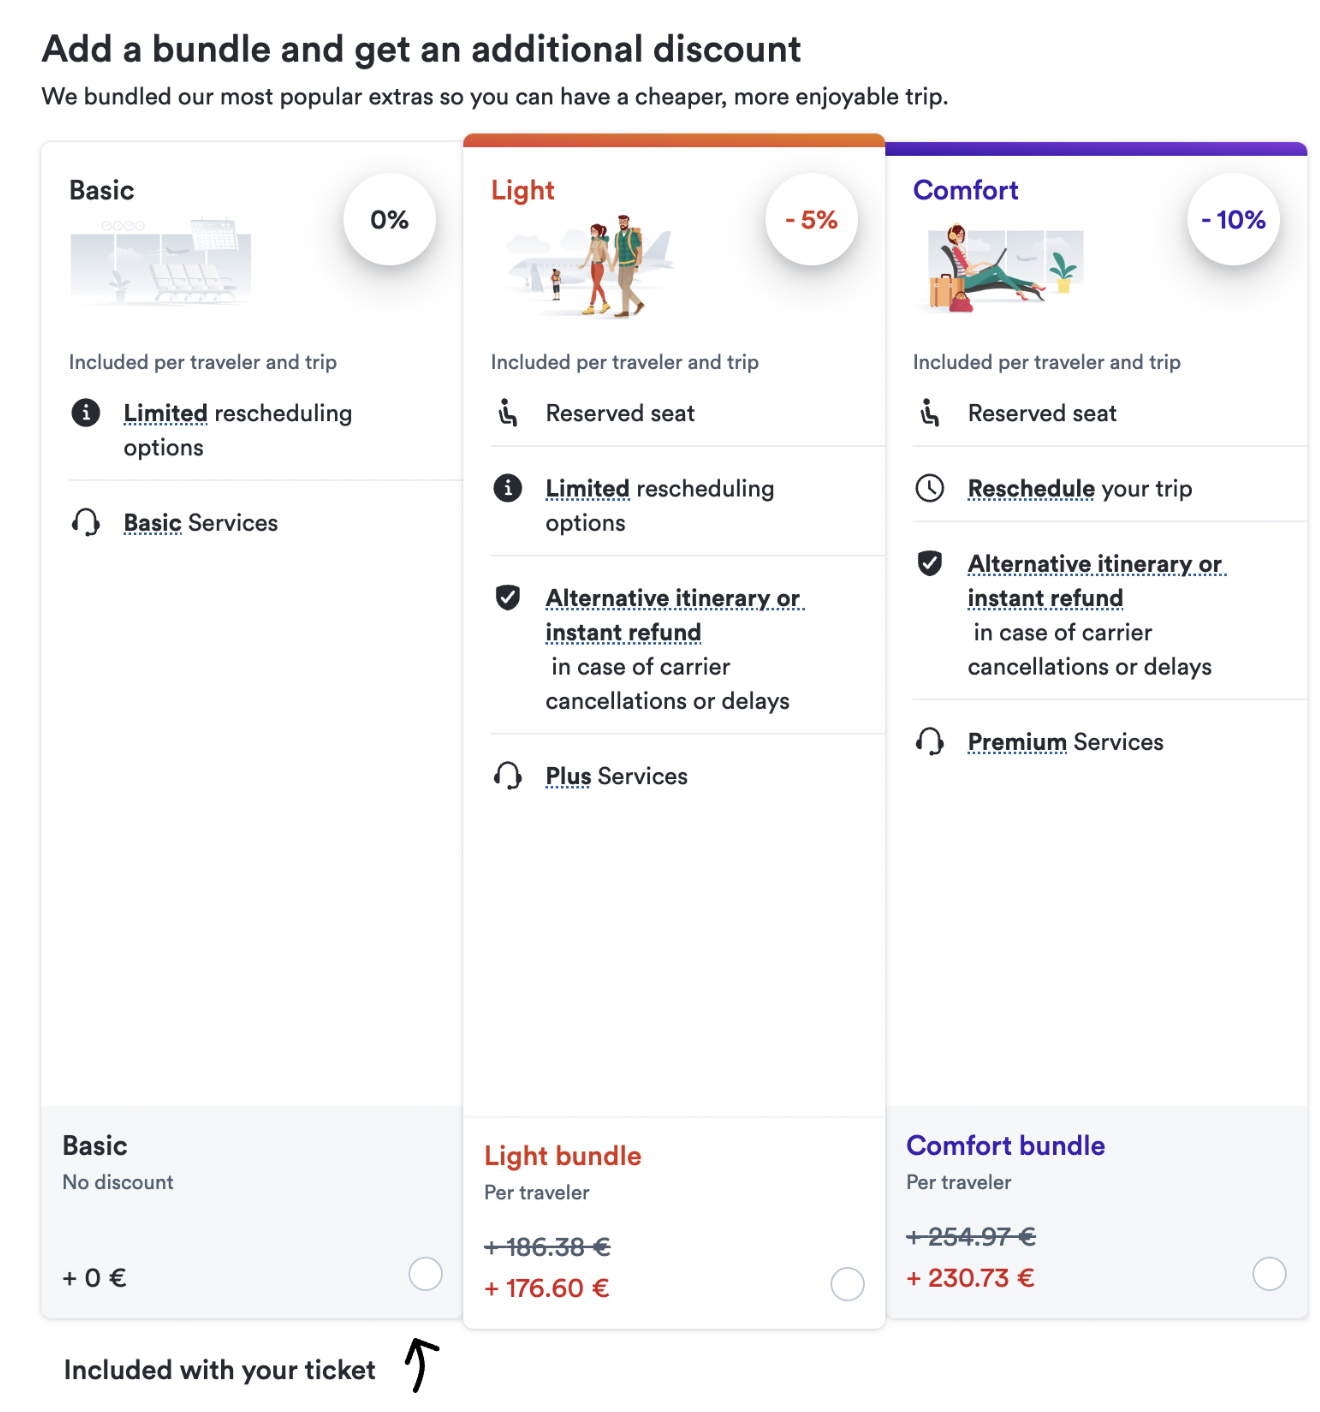
Task: Click shield icon in Light bundle
Action: point(508,597)
